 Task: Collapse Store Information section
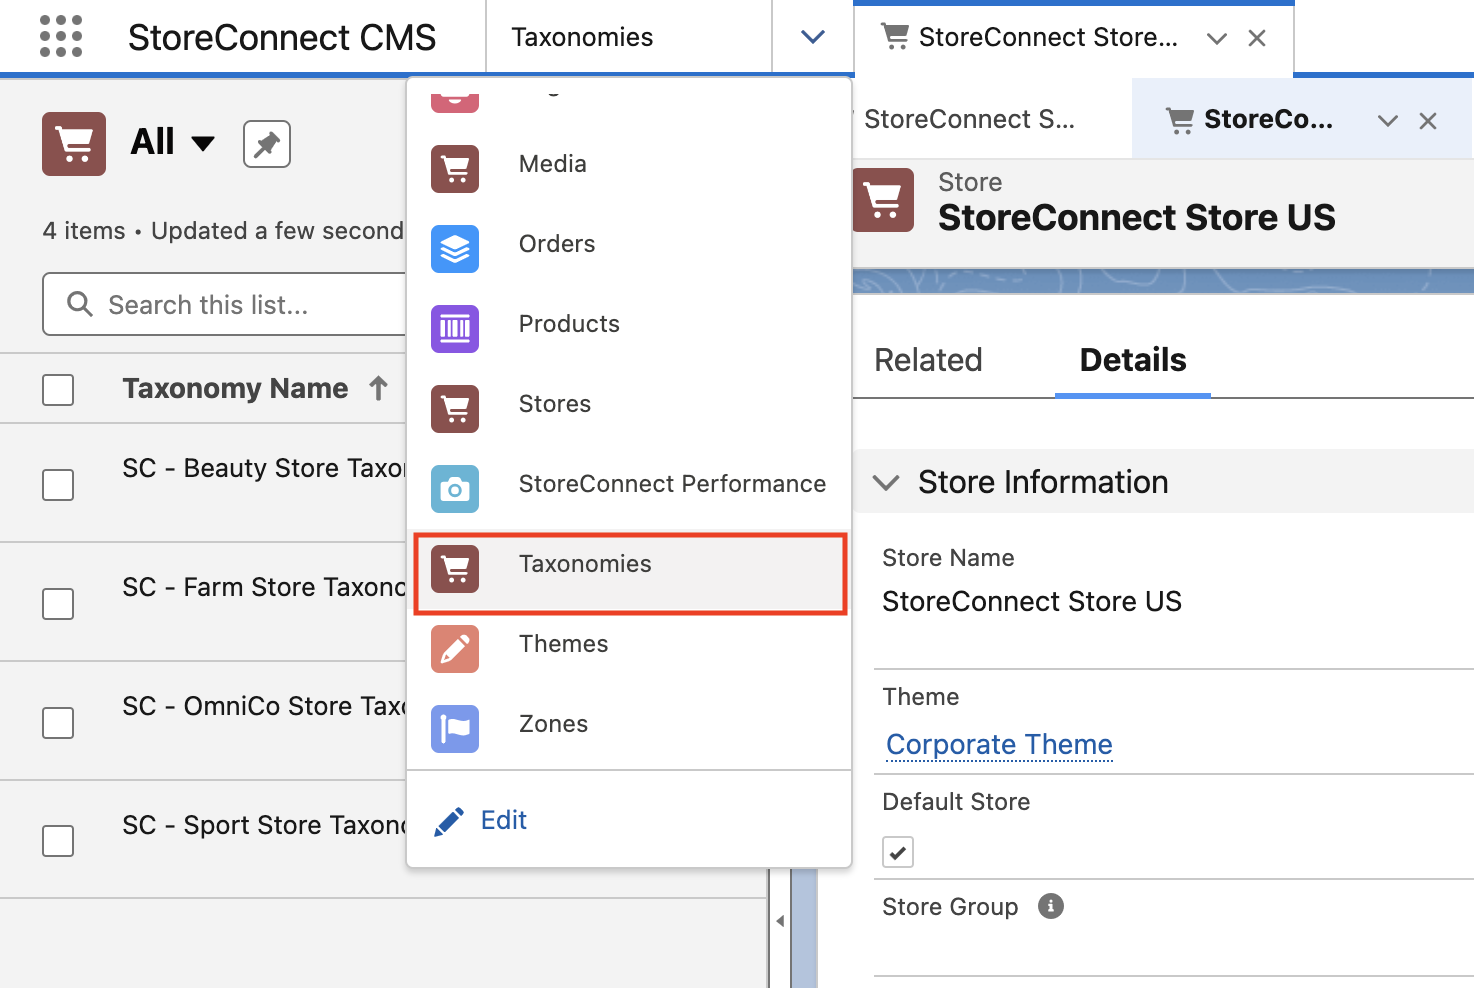click(886, 482)
